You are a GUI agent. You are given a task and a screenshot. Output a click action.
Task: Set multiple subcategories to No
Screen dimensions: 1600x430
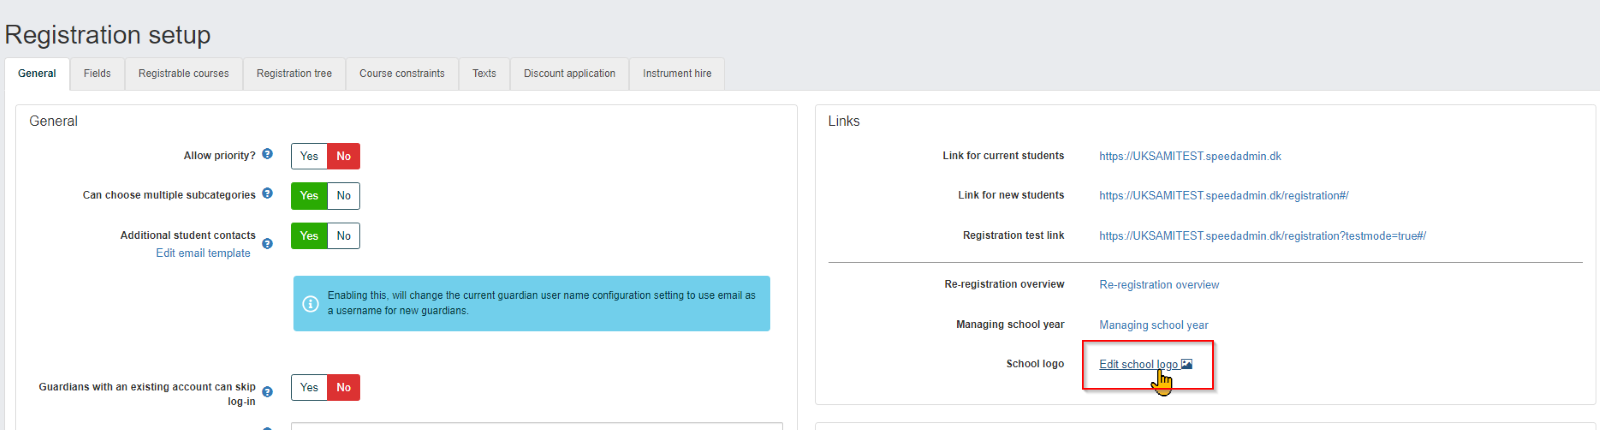(343, 196)
